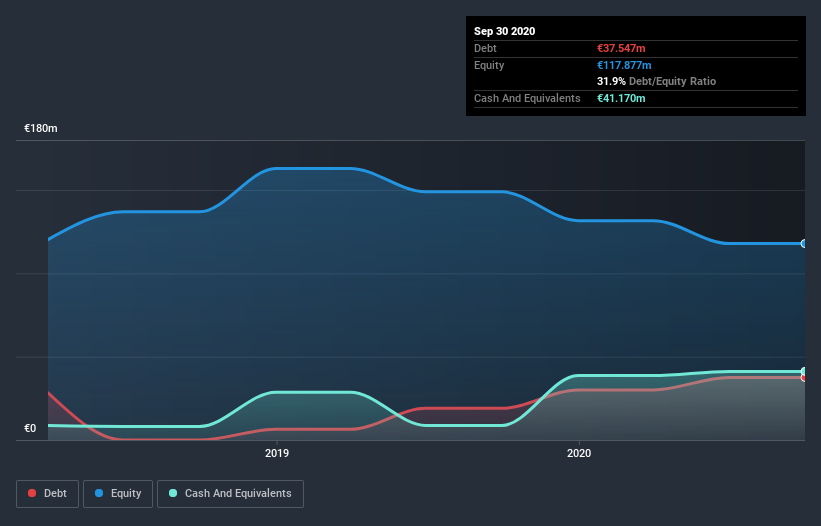Viewport: 821px width, 526px height.
Task: Click the €0 axis label
Action: tap(30, 428)
